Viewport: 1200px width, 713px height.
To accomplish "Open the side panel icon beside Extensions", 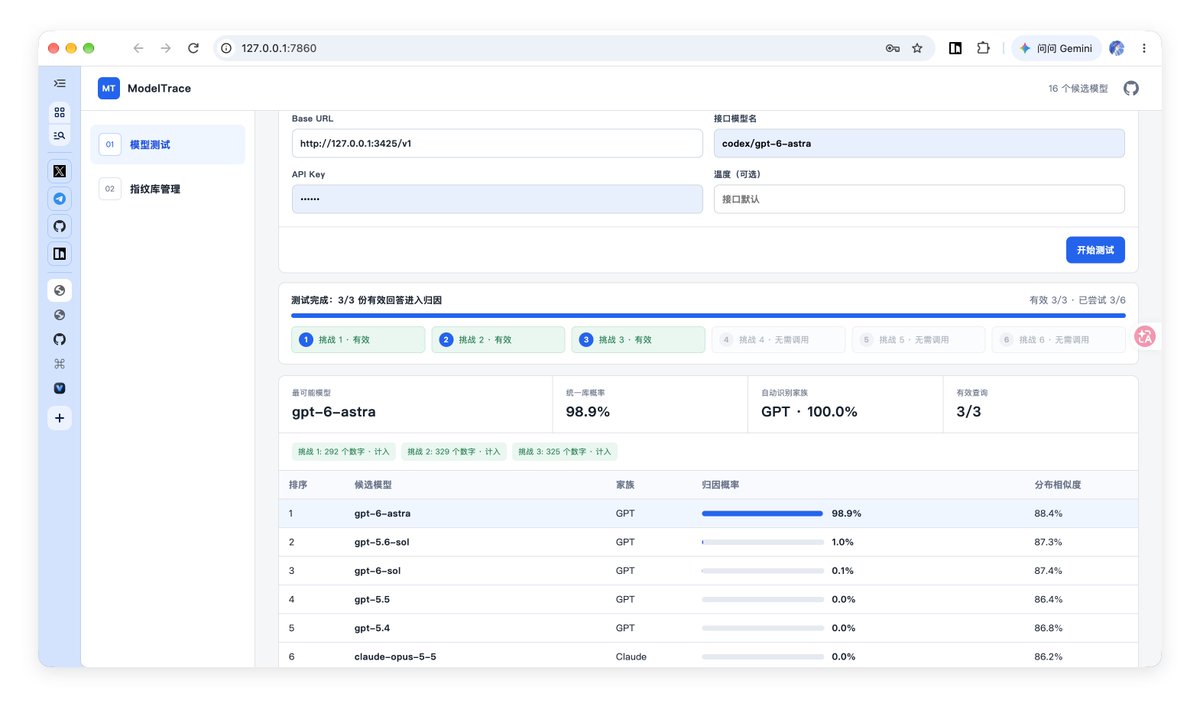I will [955, 48].
